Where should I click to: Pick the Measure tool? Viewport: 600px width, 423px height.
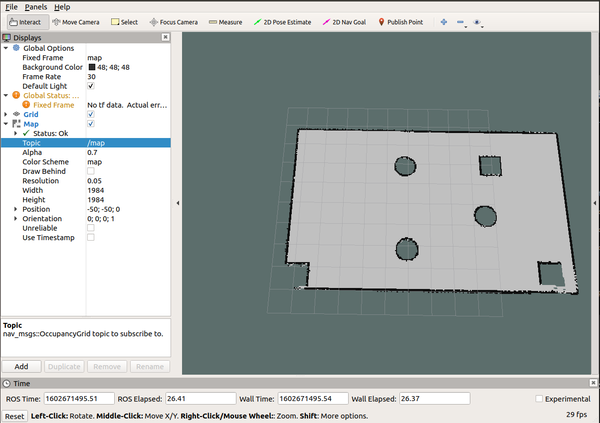click(x=225, y=21)
